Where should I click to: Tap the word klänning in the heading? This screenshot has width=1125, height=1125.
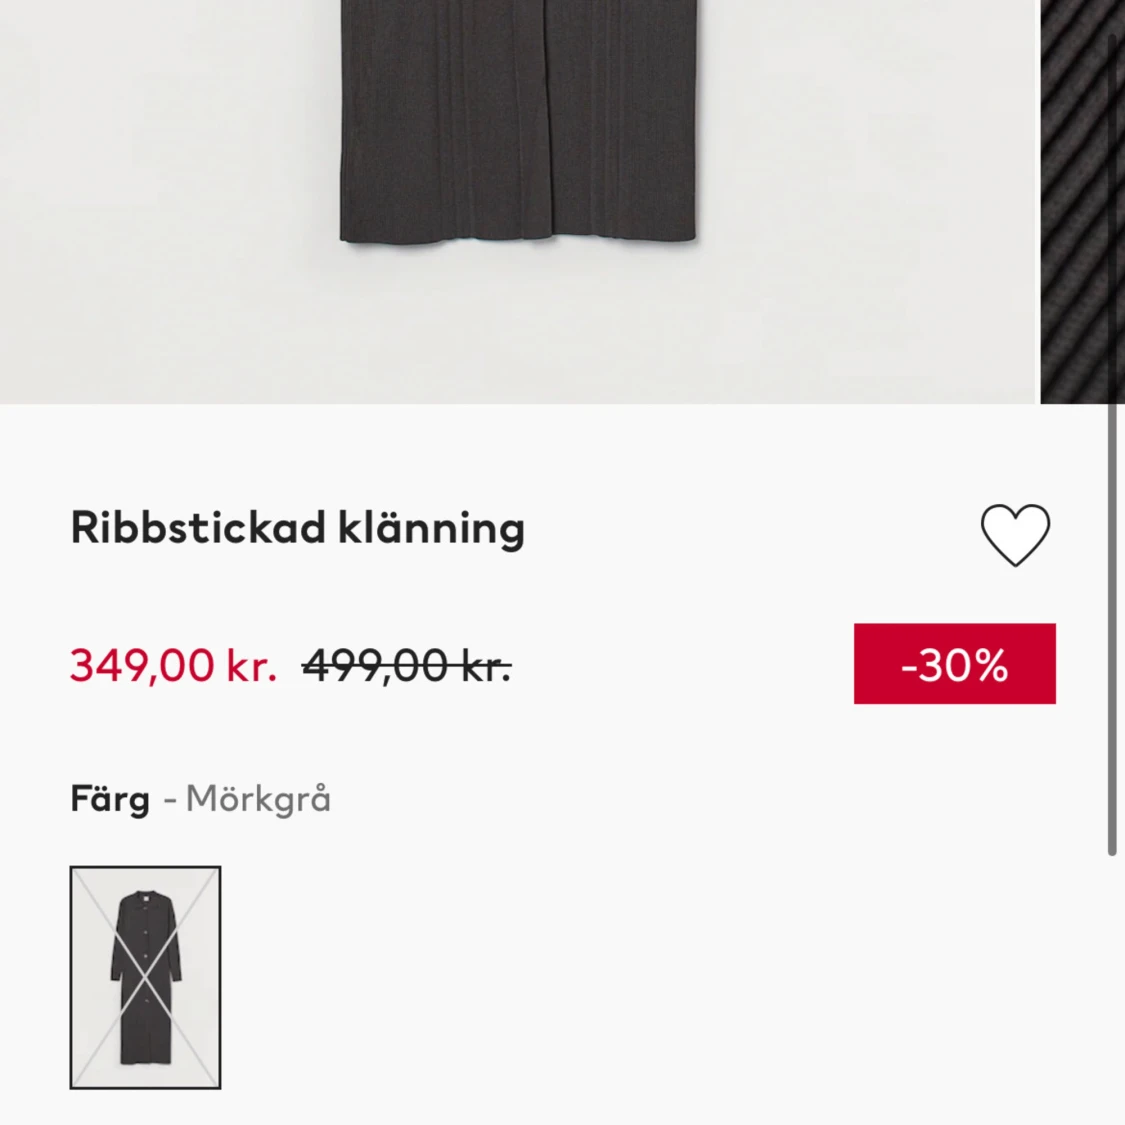(431, 529)
